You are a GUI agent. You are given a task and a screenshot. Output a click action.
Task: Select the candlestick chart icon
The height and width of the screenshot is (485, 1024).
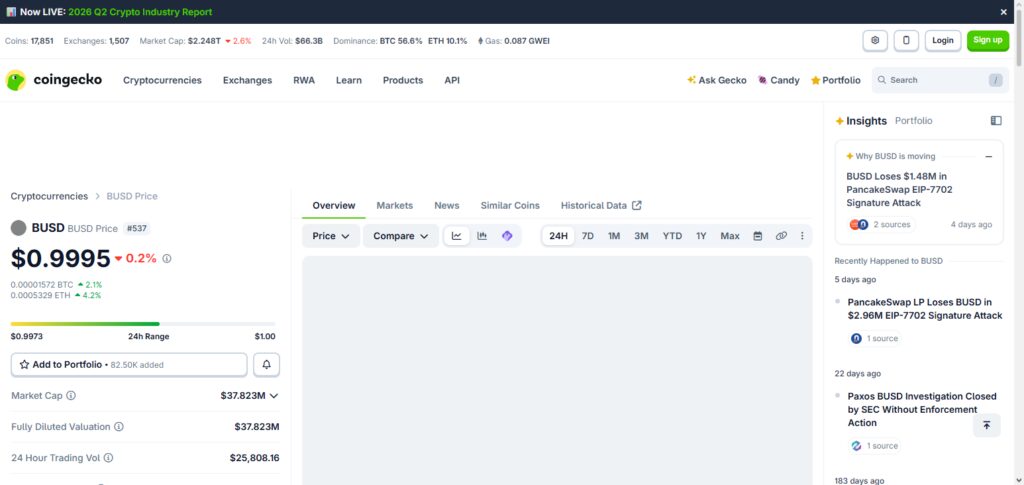pyautogui.click(x=482, y=236)
